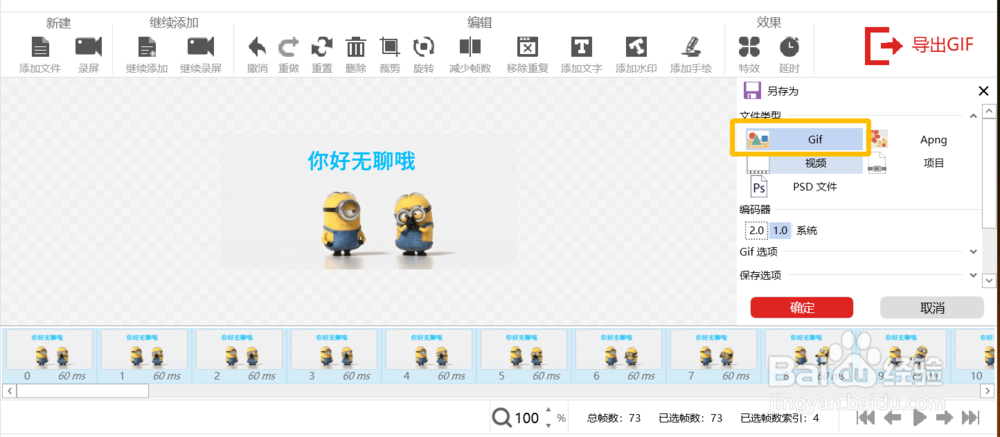Select the 裁剪 crop tool
Image resolution: width=1000 pixels, height=437 pixels.
point(390,47)
